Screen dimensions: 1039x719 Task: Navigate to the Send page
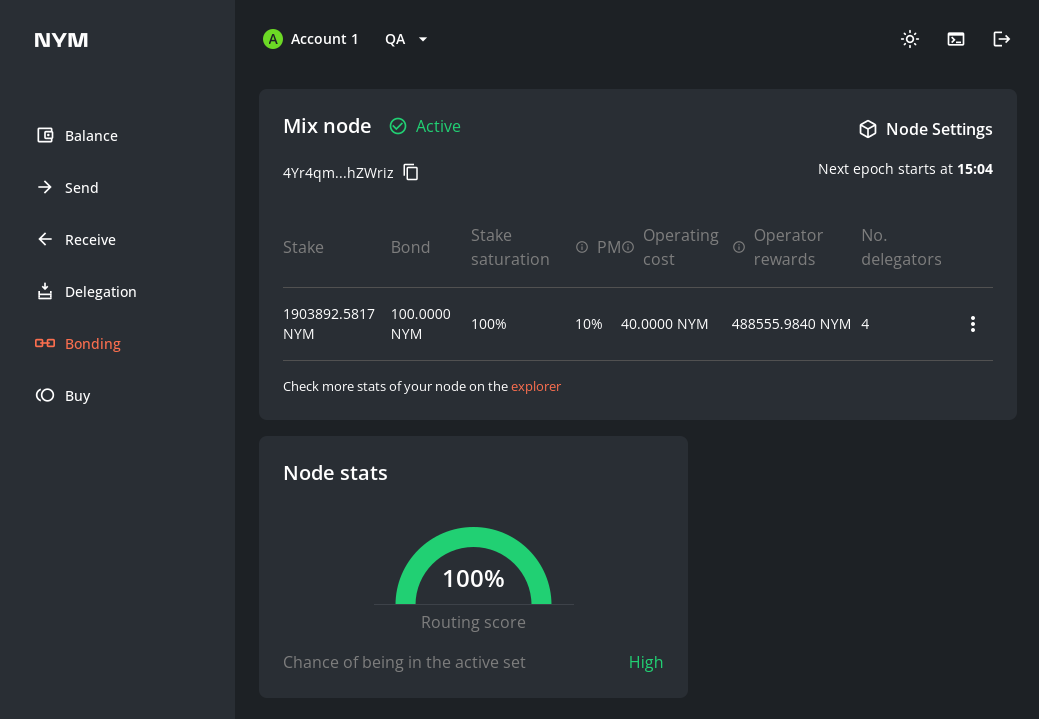[81, 188]
